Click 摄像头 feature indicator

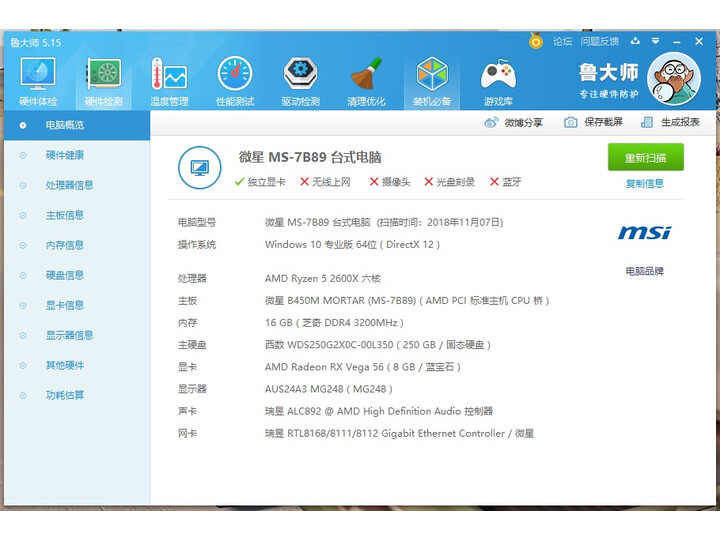[390, 182]
